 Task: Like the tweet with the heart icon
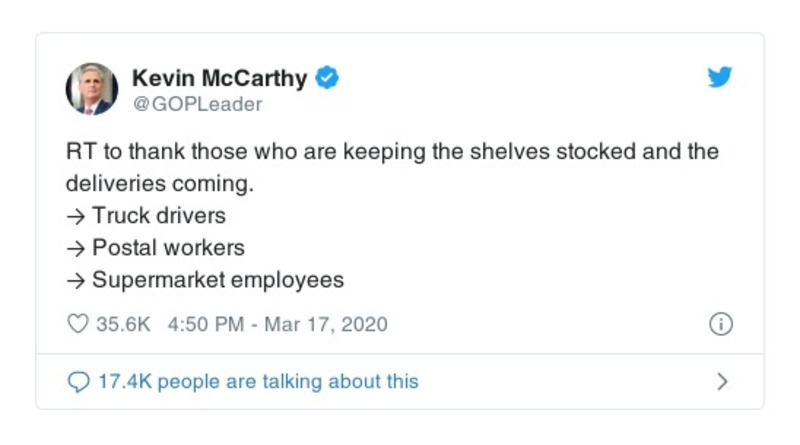tap(77, 325)
